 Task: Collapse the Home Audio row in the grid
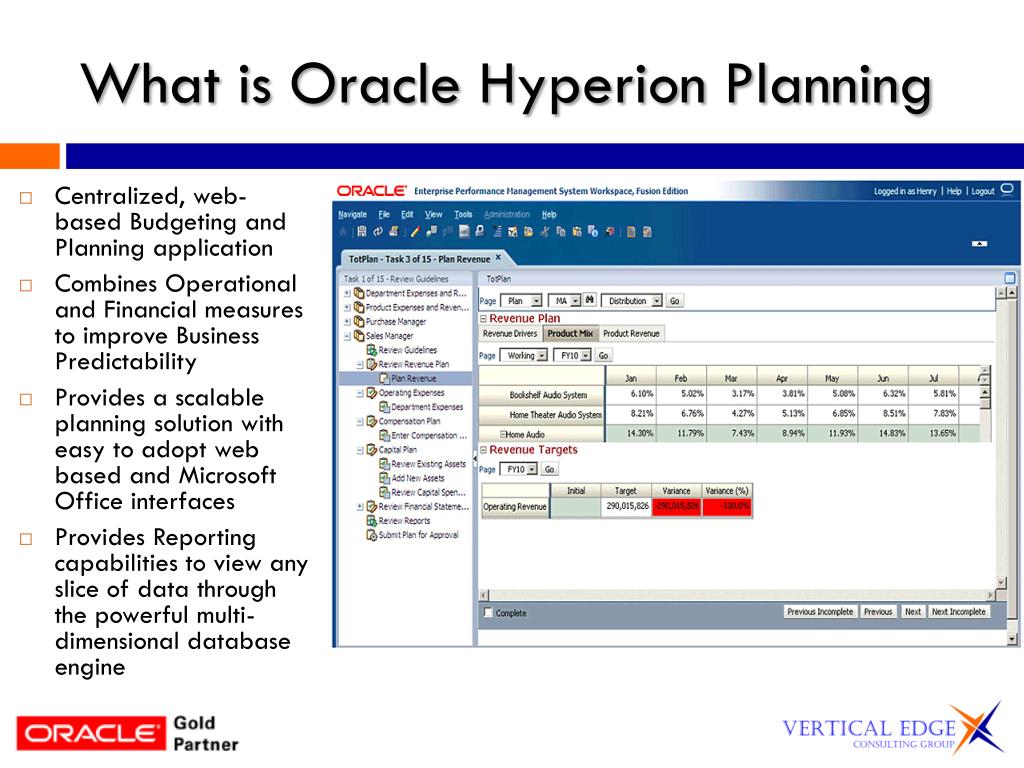point(503,434)
